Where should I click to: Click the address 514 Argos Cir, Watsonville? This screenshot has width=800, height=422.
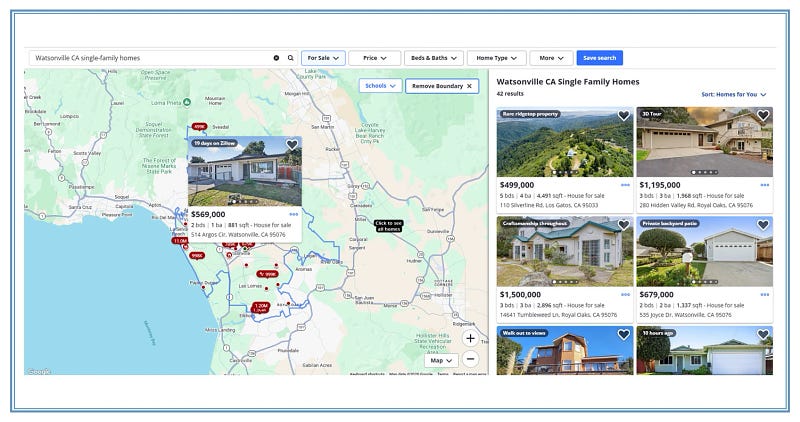(238, 235)
